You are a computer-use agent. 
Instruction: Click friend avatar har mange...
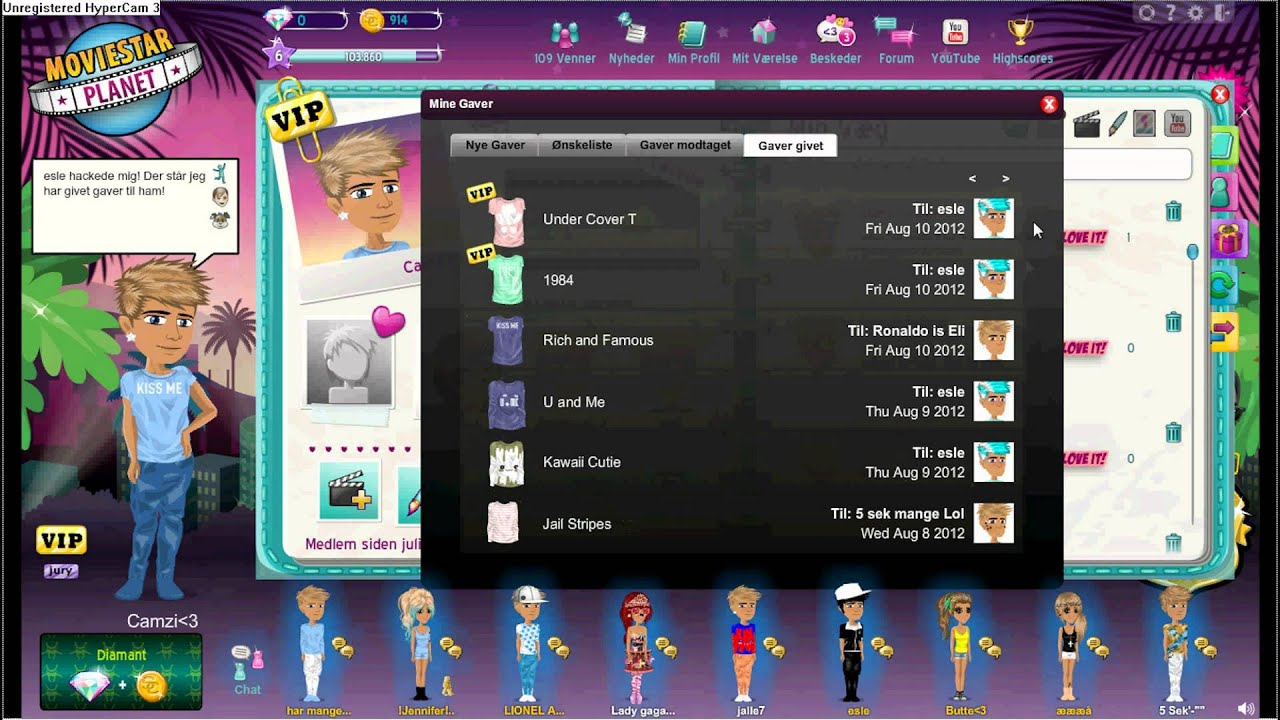(313, 643)
